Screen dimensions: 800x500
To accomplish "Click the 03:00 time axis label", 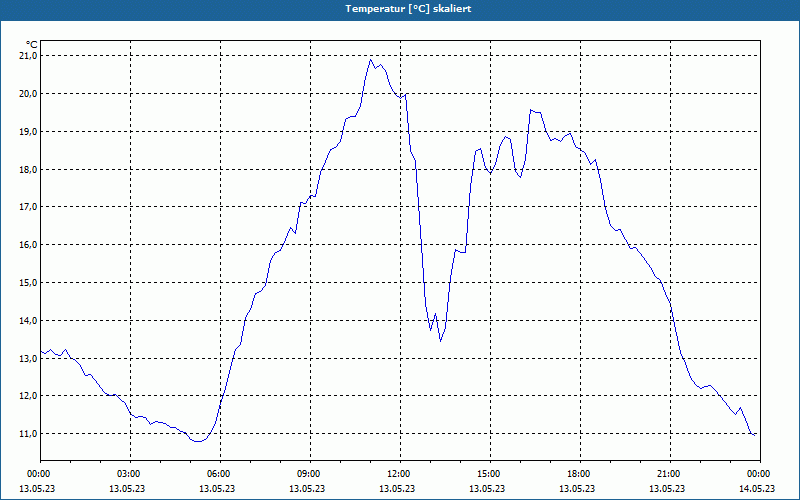I will click(x=131, y=474).
